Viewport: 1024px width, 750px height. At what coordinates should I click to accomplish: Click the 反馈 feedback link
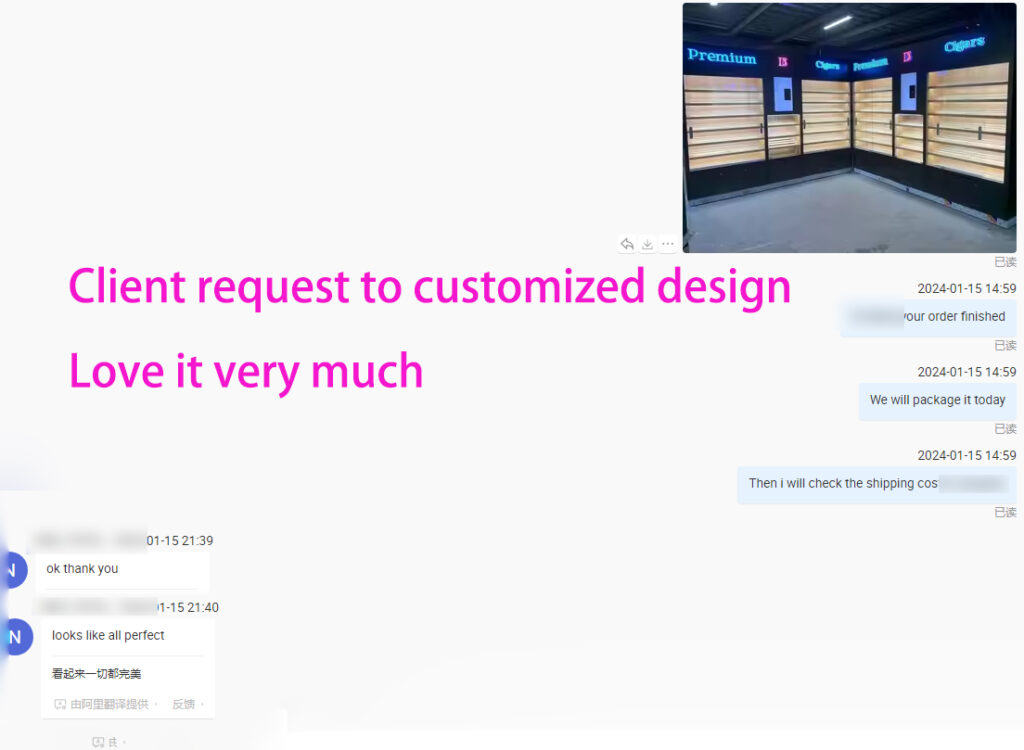tap(183, 704)
